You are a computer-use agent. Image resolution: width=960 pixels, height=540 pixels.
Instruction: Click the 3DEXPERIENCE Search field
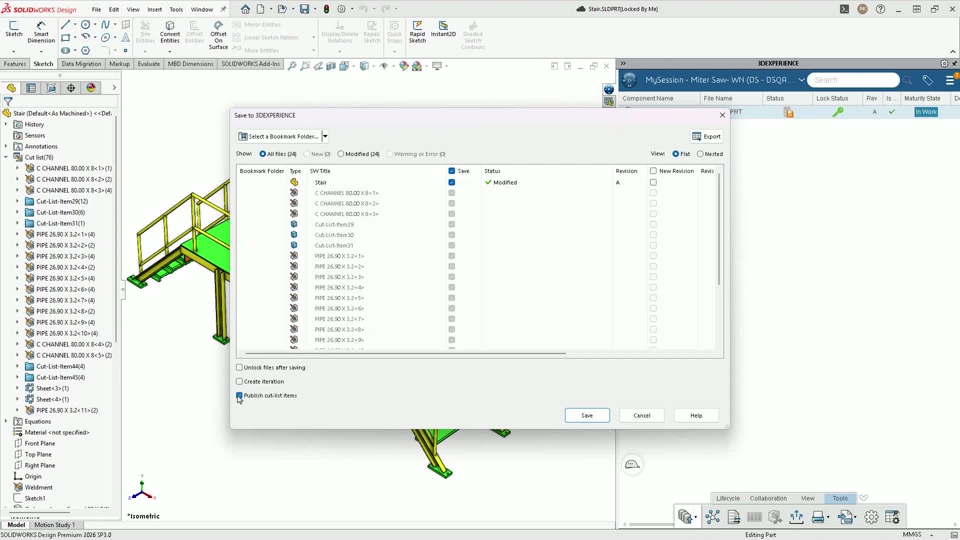(853, 80)
